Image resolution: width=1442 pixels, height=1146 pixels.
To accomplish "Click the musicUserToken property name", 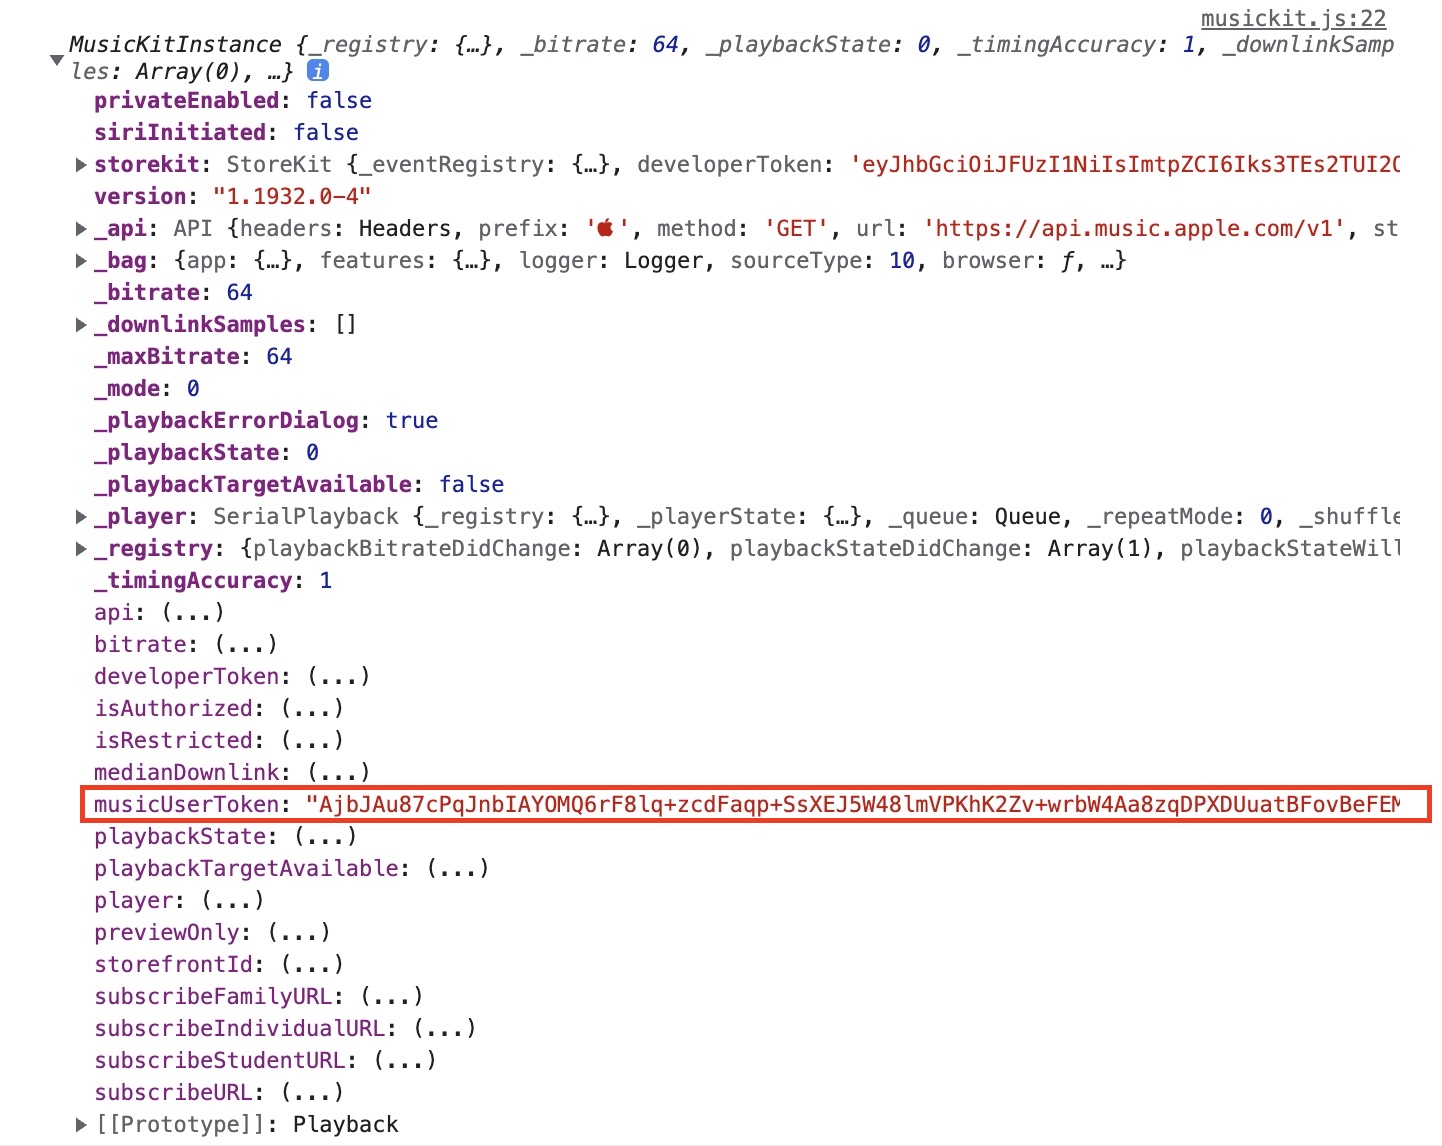I will pos(186,804).
